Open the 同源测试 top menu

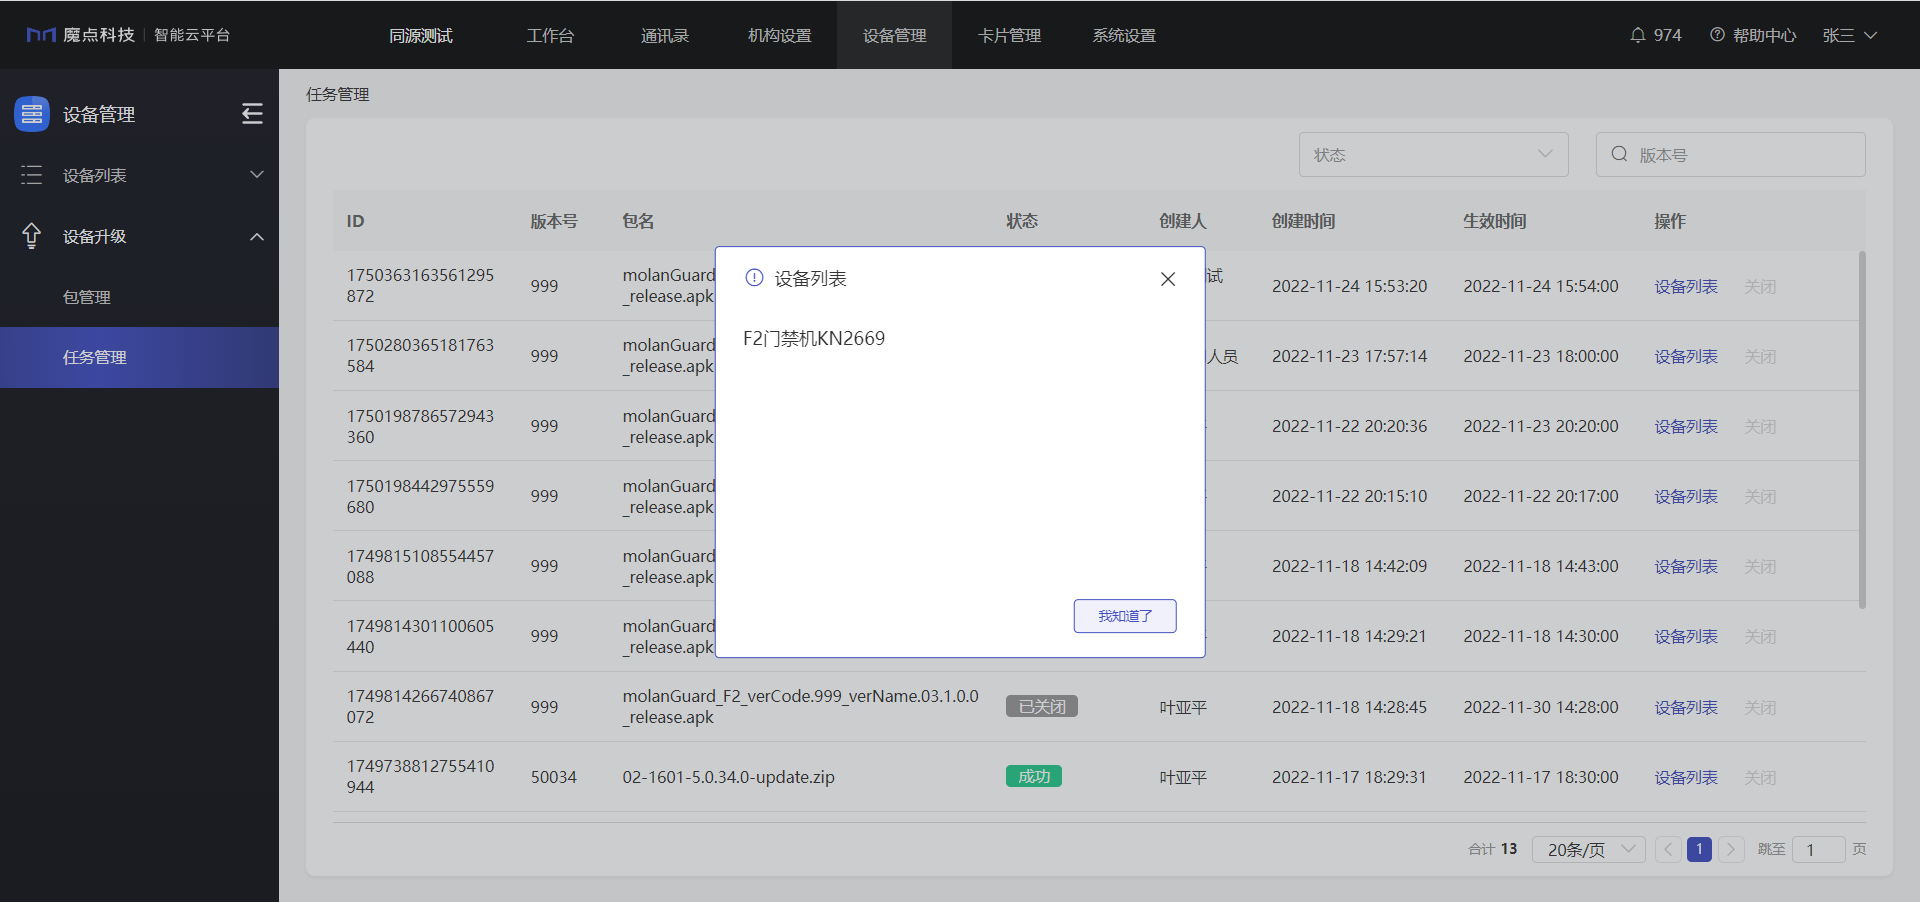421,35
